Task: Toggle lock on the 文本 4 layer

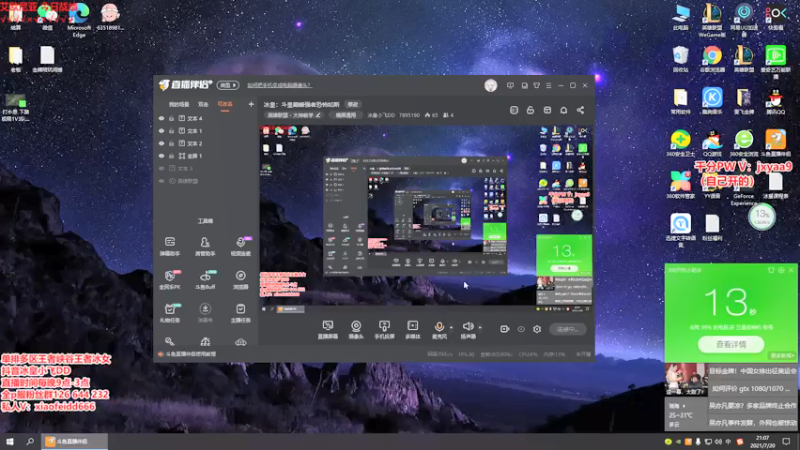Action: point(171,118)
